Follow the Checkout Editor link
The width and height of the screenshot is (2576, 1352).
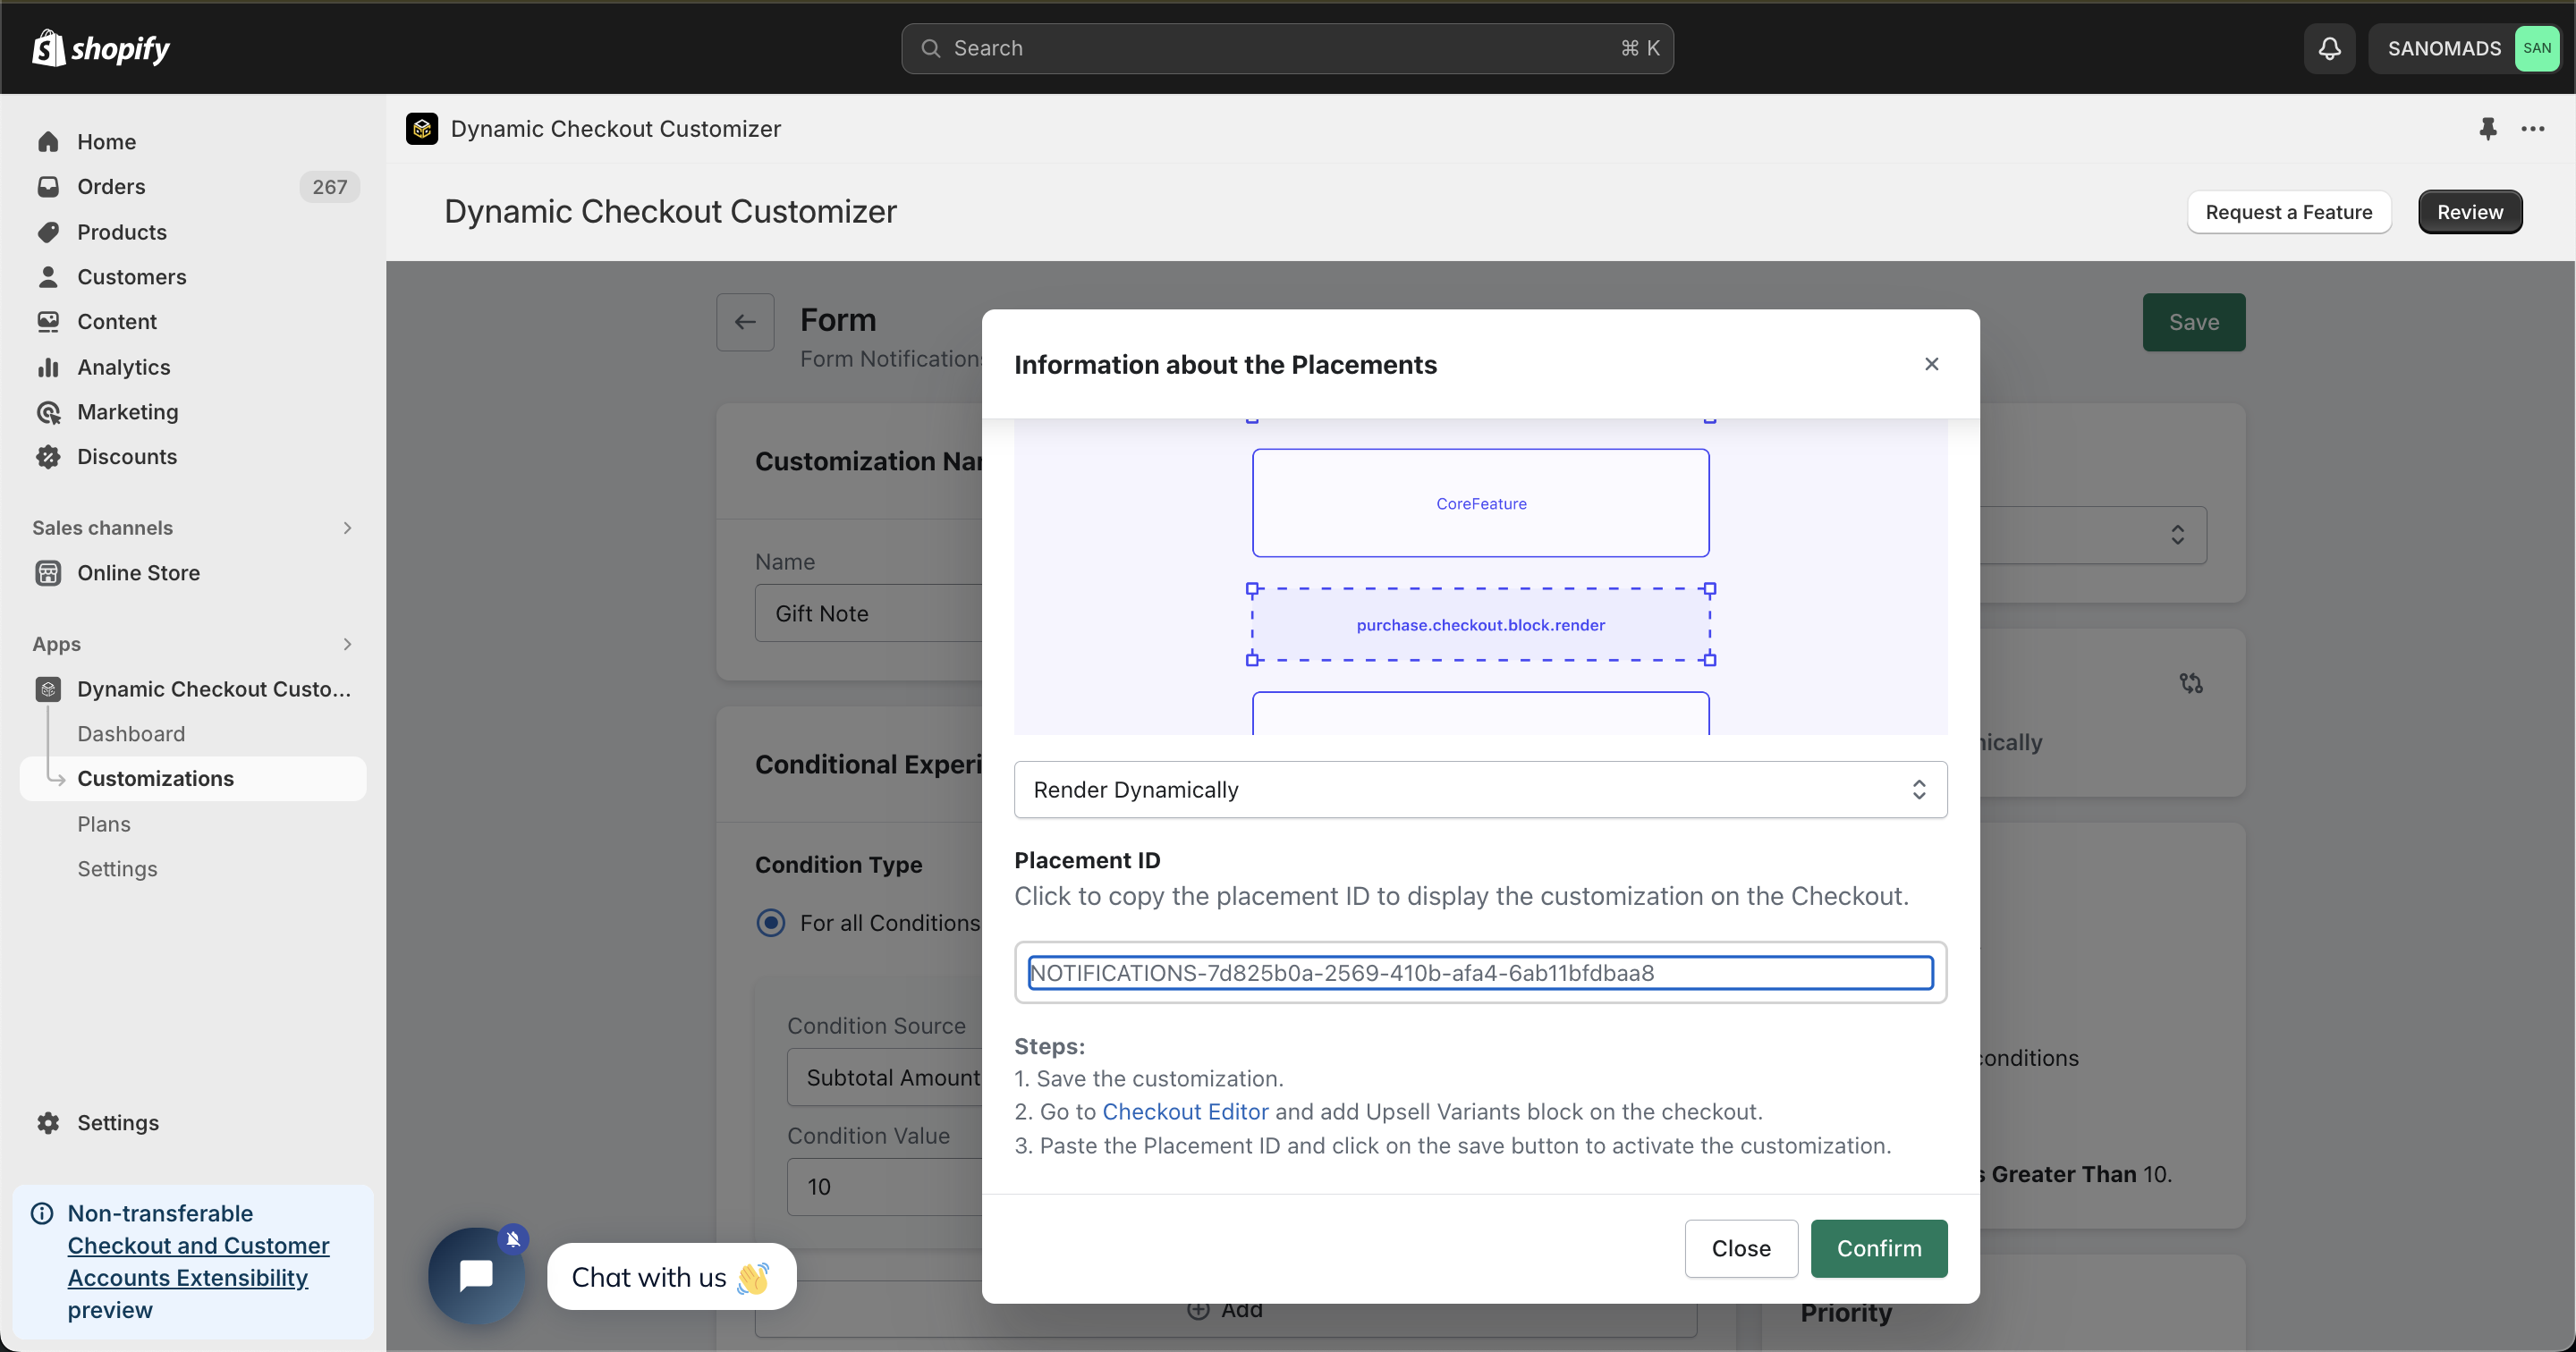tap(1185, 1112)
